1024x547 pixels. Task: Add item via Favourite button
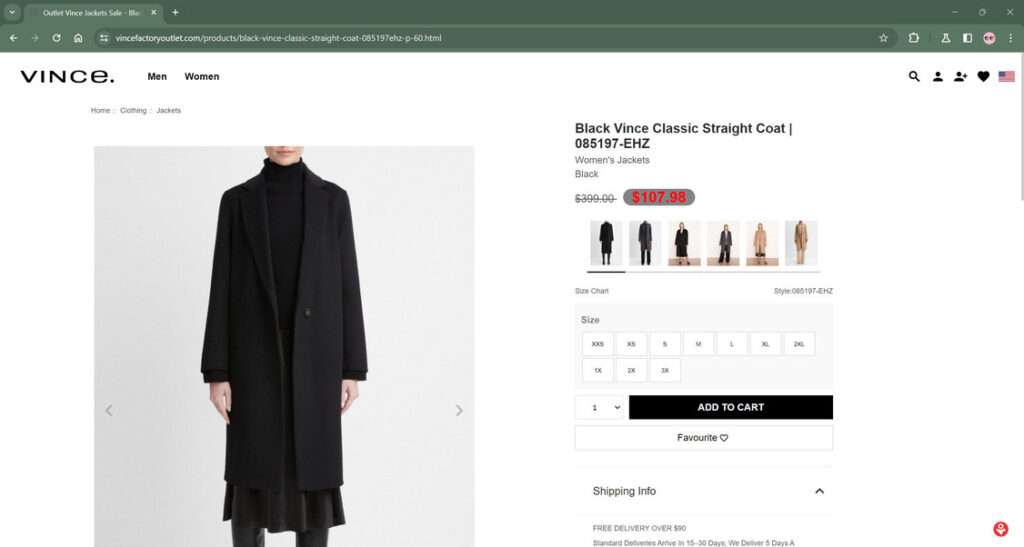click(x=703, y=437)
